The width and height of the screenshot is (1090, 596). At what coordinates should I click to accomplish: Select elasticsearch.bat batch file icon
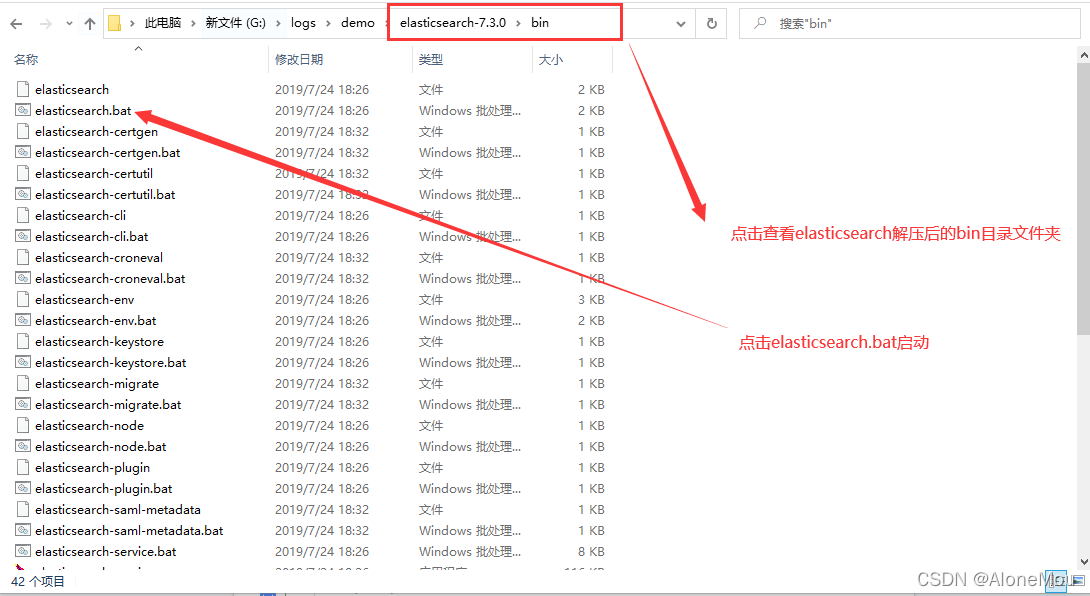click(23, 110)
